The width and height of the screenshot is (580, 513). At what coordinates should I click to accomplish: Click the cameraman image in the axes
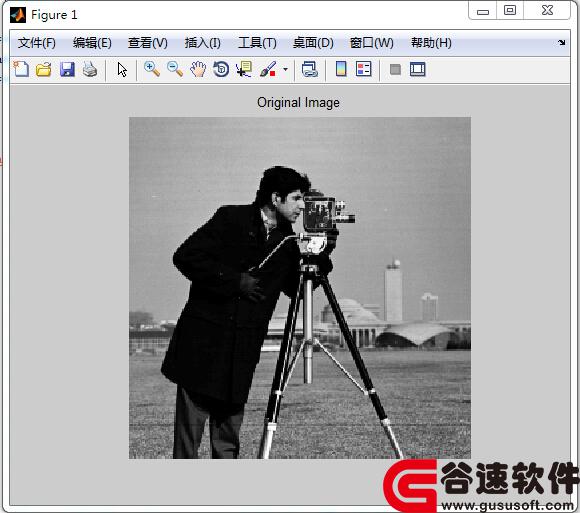300,288
